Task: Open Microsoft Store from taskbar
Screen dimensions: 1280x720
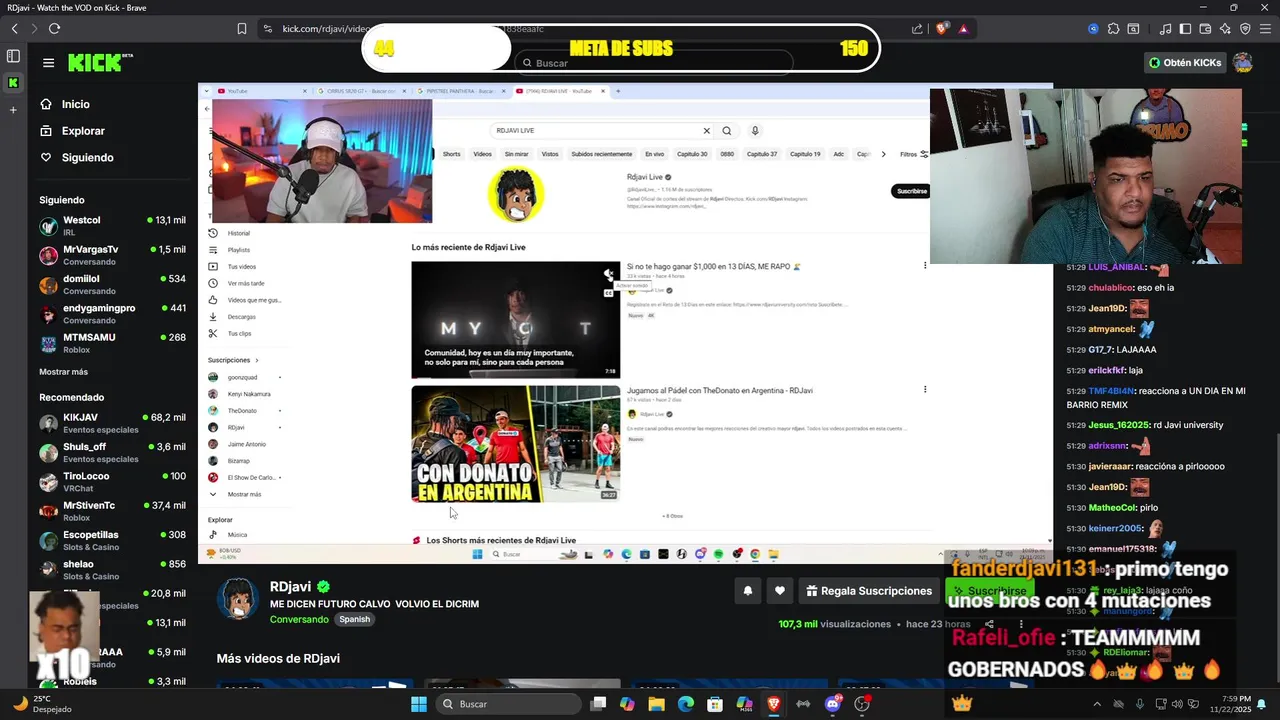Action: (x=715, y=704)
